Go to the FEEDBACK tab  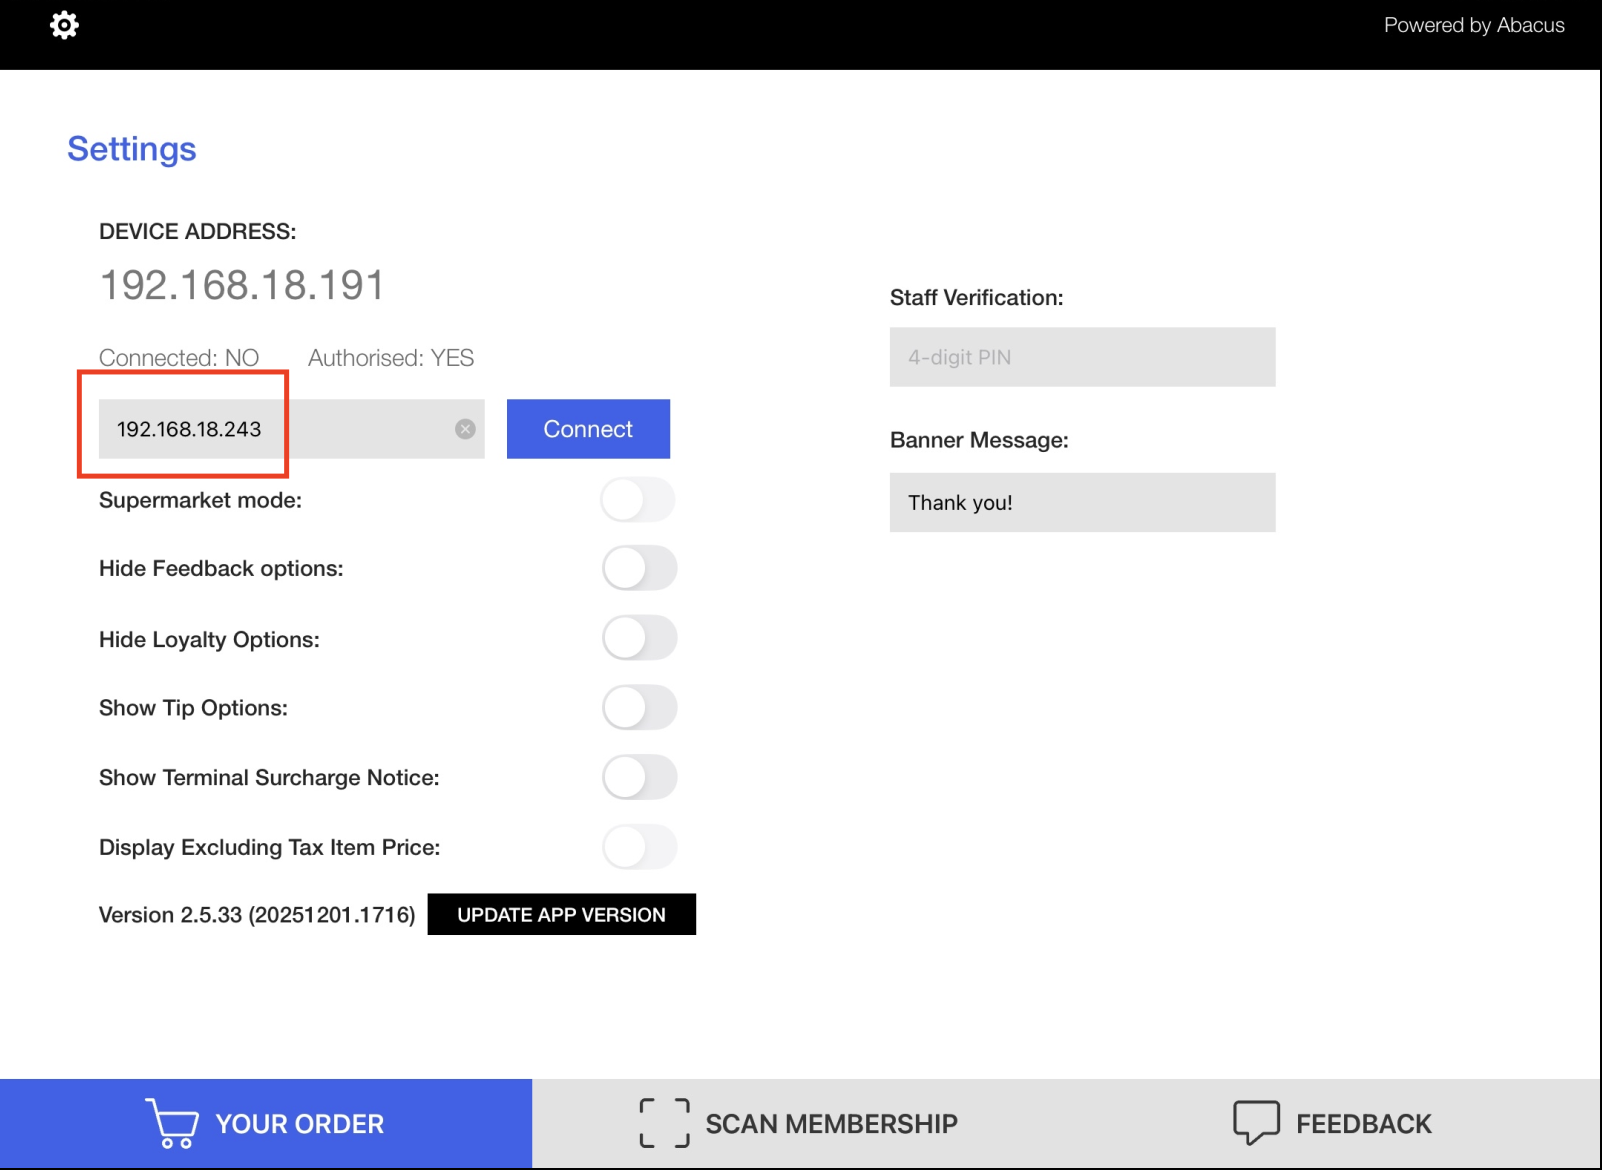pyautogui.click(x=1333, y=1124)
